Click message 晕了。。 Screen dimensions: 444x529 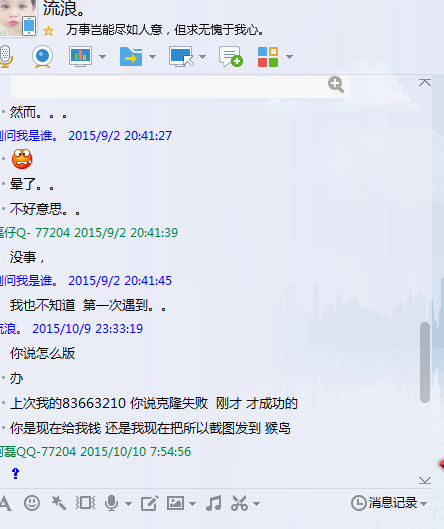[x=32, y=185]
